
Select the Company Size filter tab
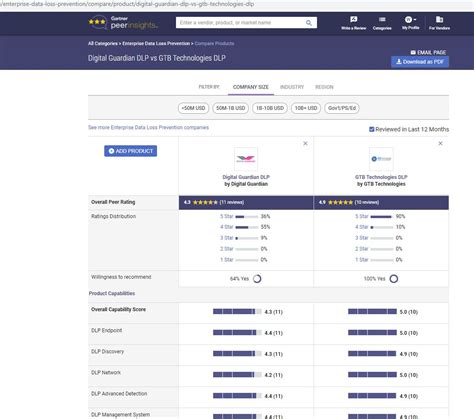[x=251, y=87]
